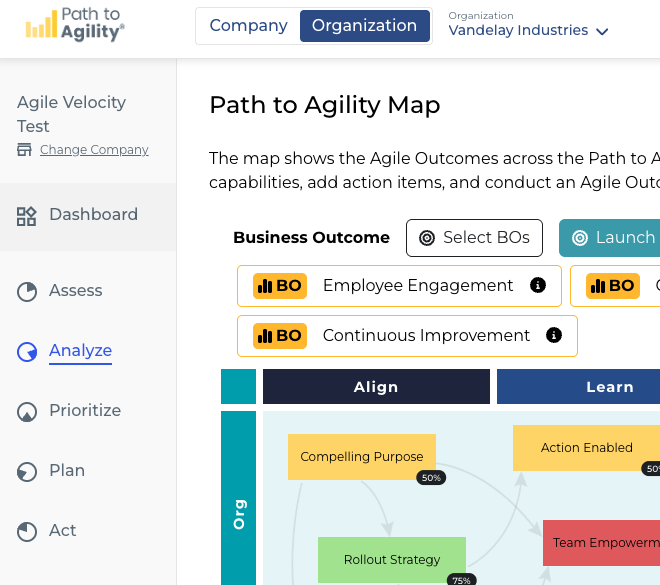Click the Act sidebar icon

[x=27, y=531]
